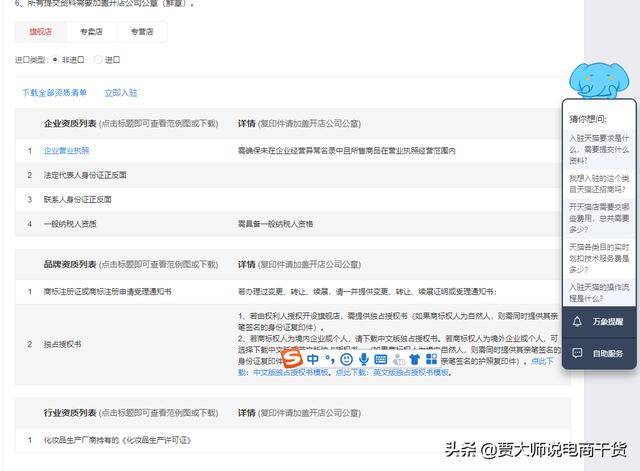This screenshot has height=471, width=640.
Task: Open the 企业营业执照 link
Action: (67, 150)
